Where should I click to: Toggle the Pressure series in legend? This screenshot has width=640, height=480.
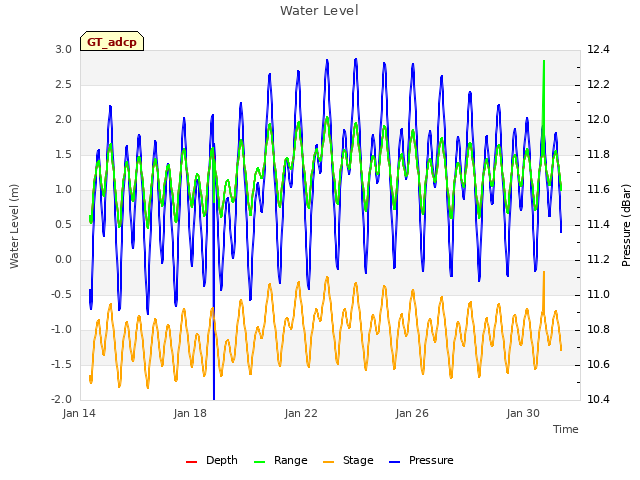[421, 460]
